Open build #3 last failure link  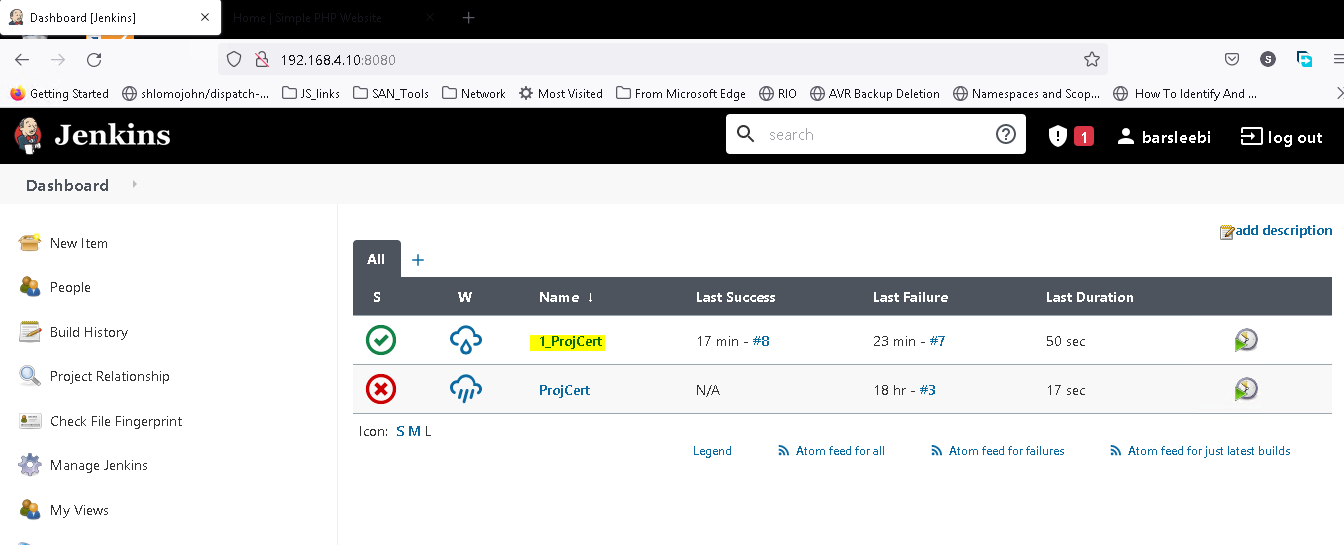(928, 390)
